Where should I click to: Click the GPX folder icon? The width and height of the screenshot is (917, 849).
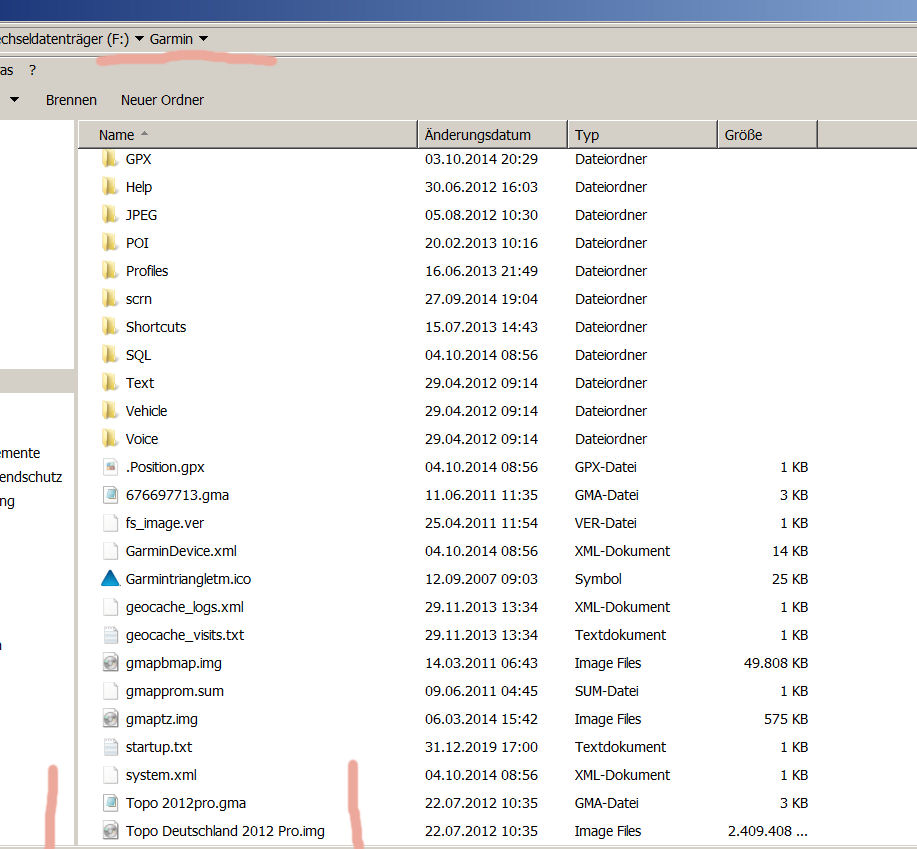point(109,159)
